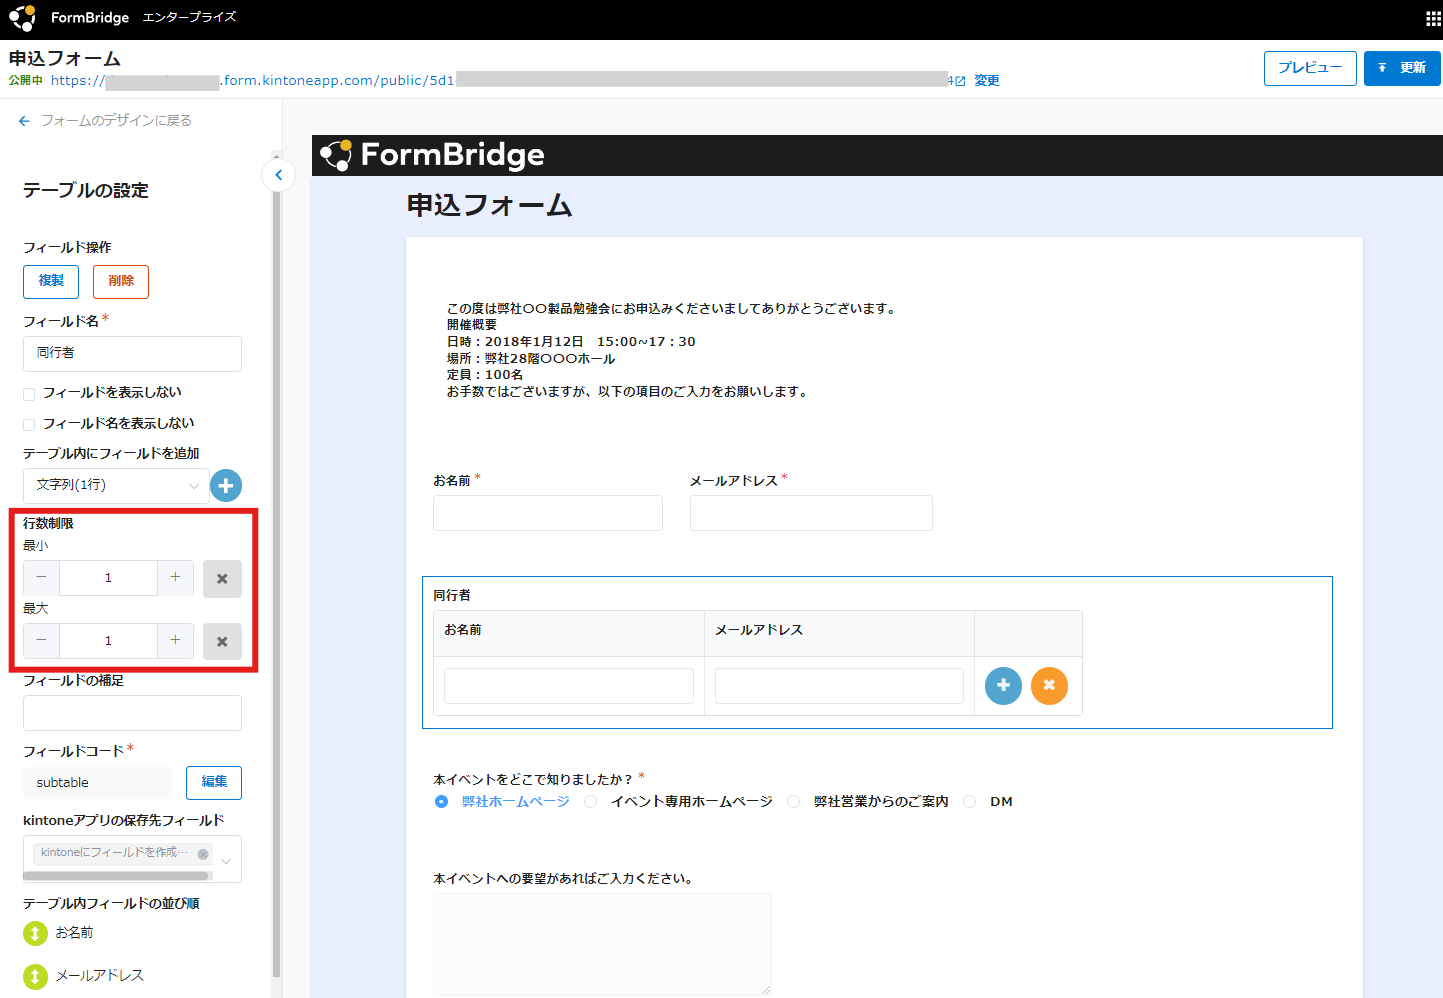Click the external link icon beside the URL

coord(960,81)
